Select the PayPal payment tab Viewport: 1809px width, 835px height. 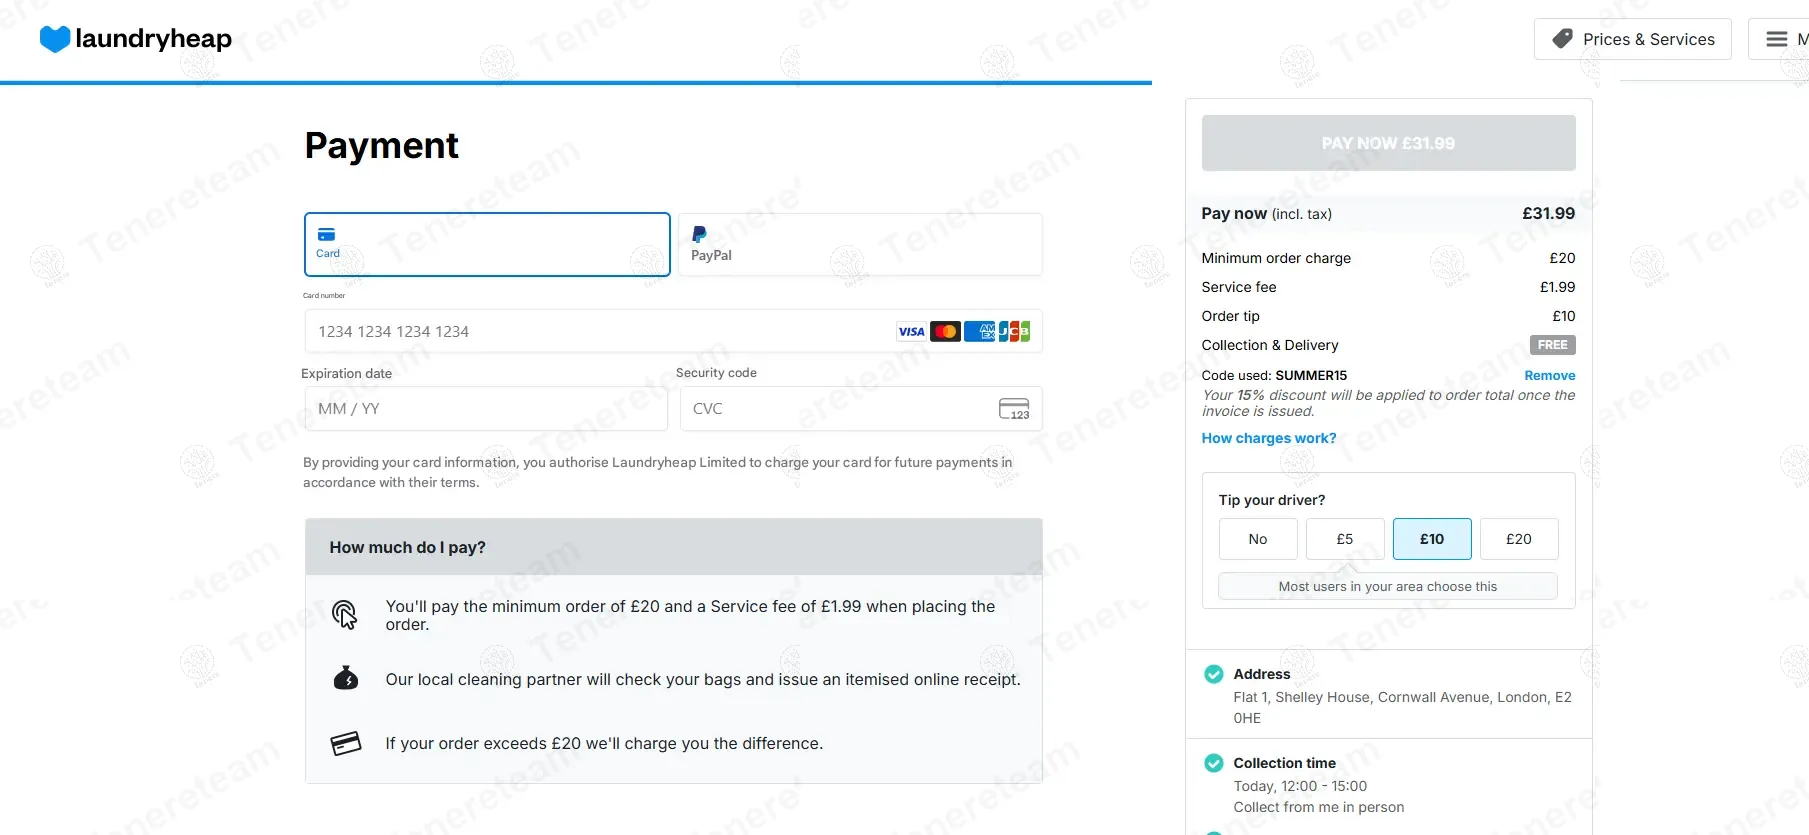(x=860, y=244)
